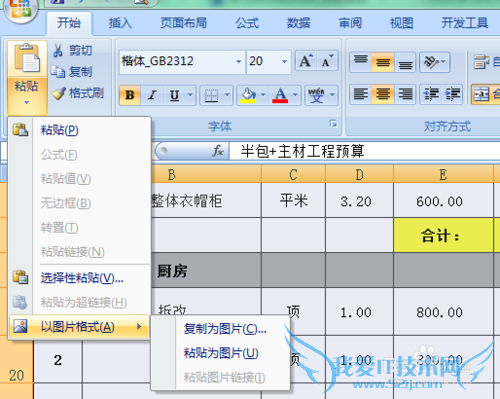Click the red font color A

tap(280, 95)
